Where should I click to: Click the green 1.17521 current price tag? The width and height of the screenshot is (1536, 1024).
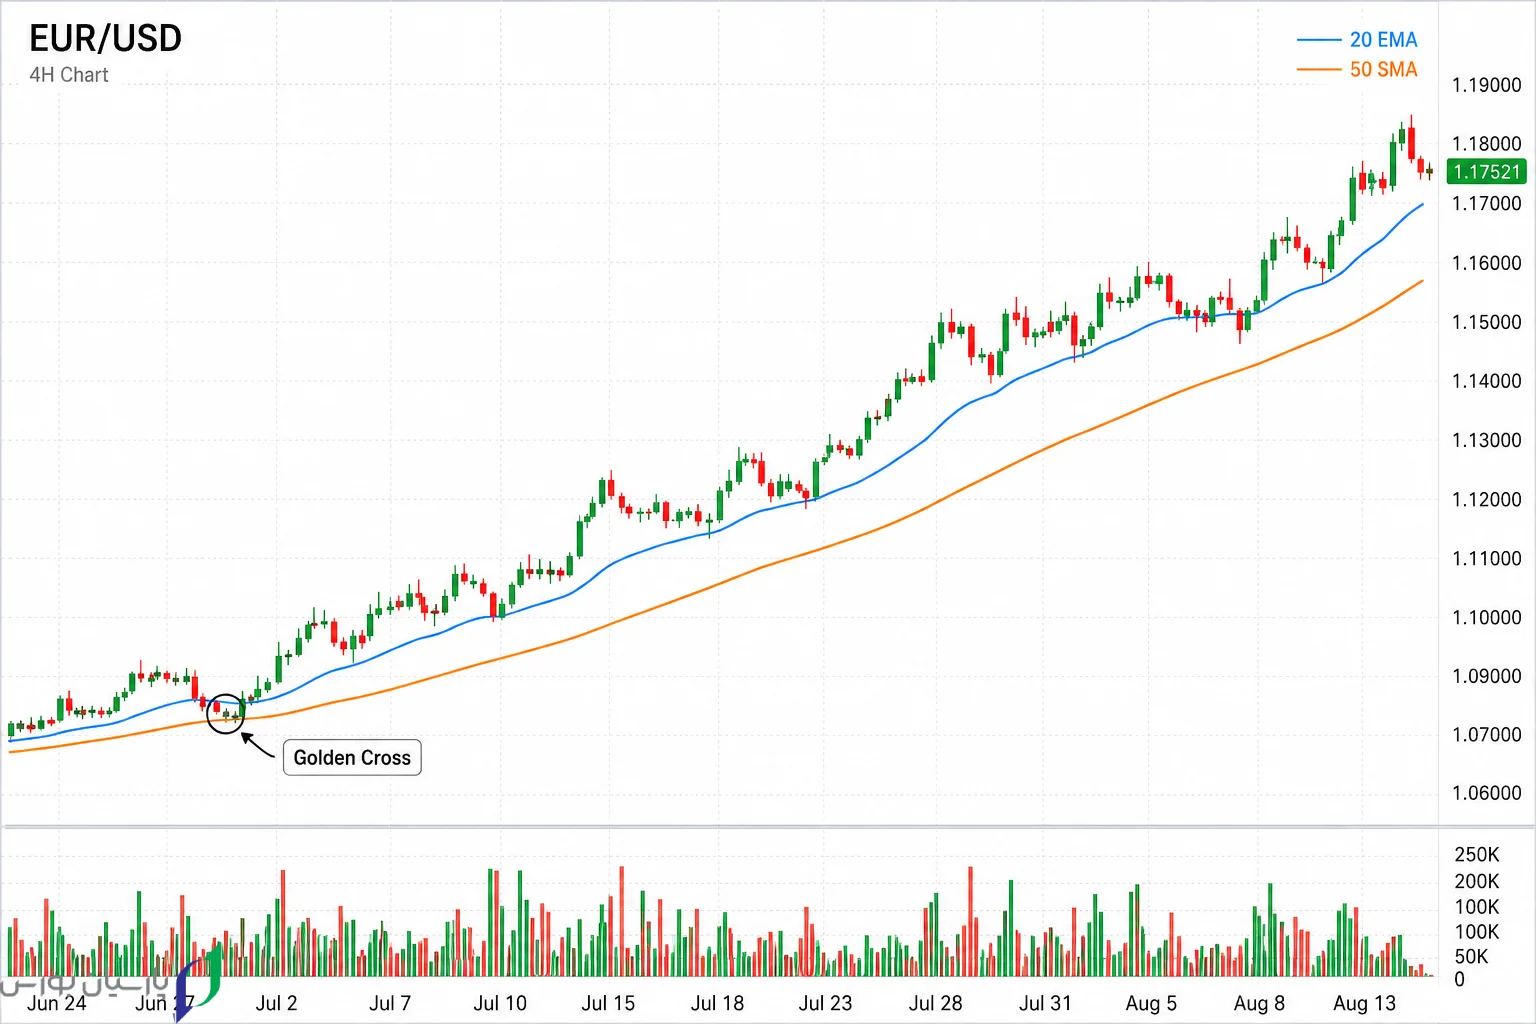(1486, 172)
